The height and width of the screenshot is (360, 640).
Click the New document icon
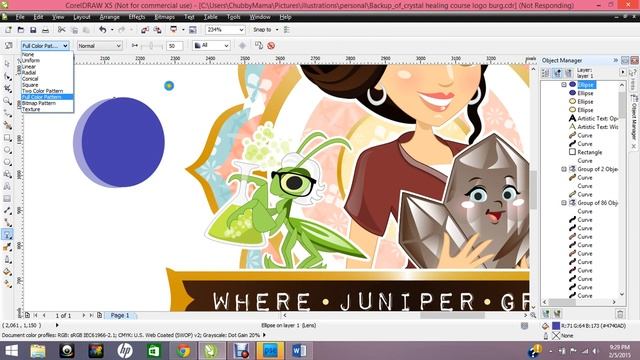(8, 30)
